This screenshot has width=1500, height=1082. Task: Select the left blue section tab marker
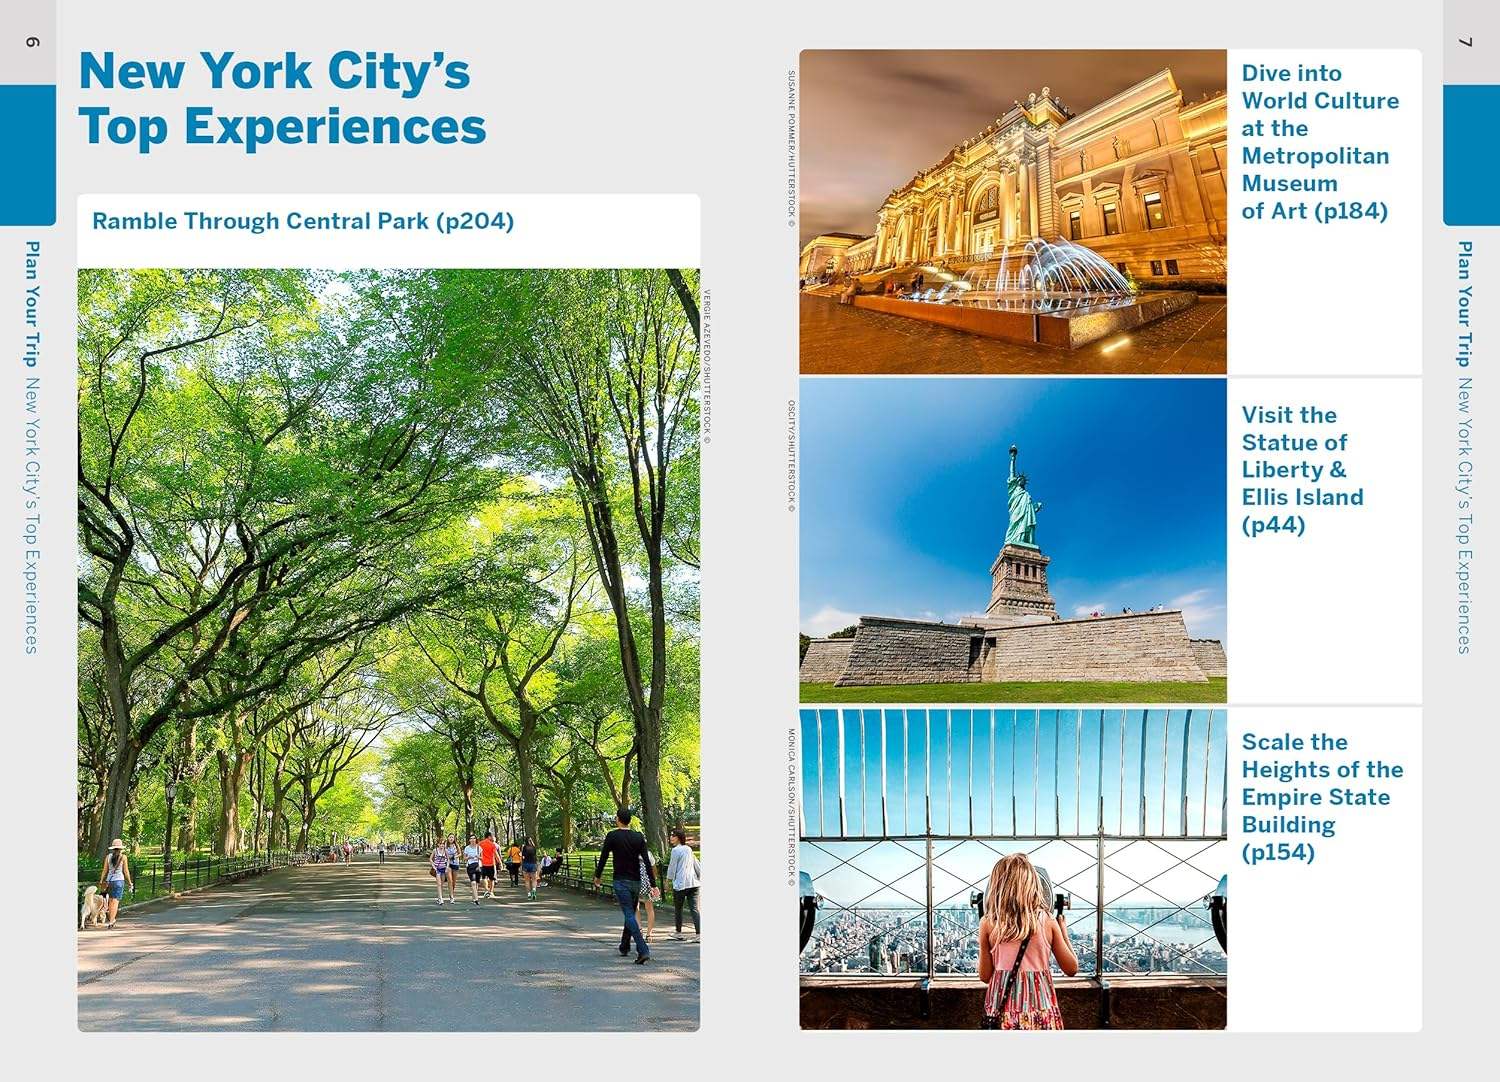27,154
